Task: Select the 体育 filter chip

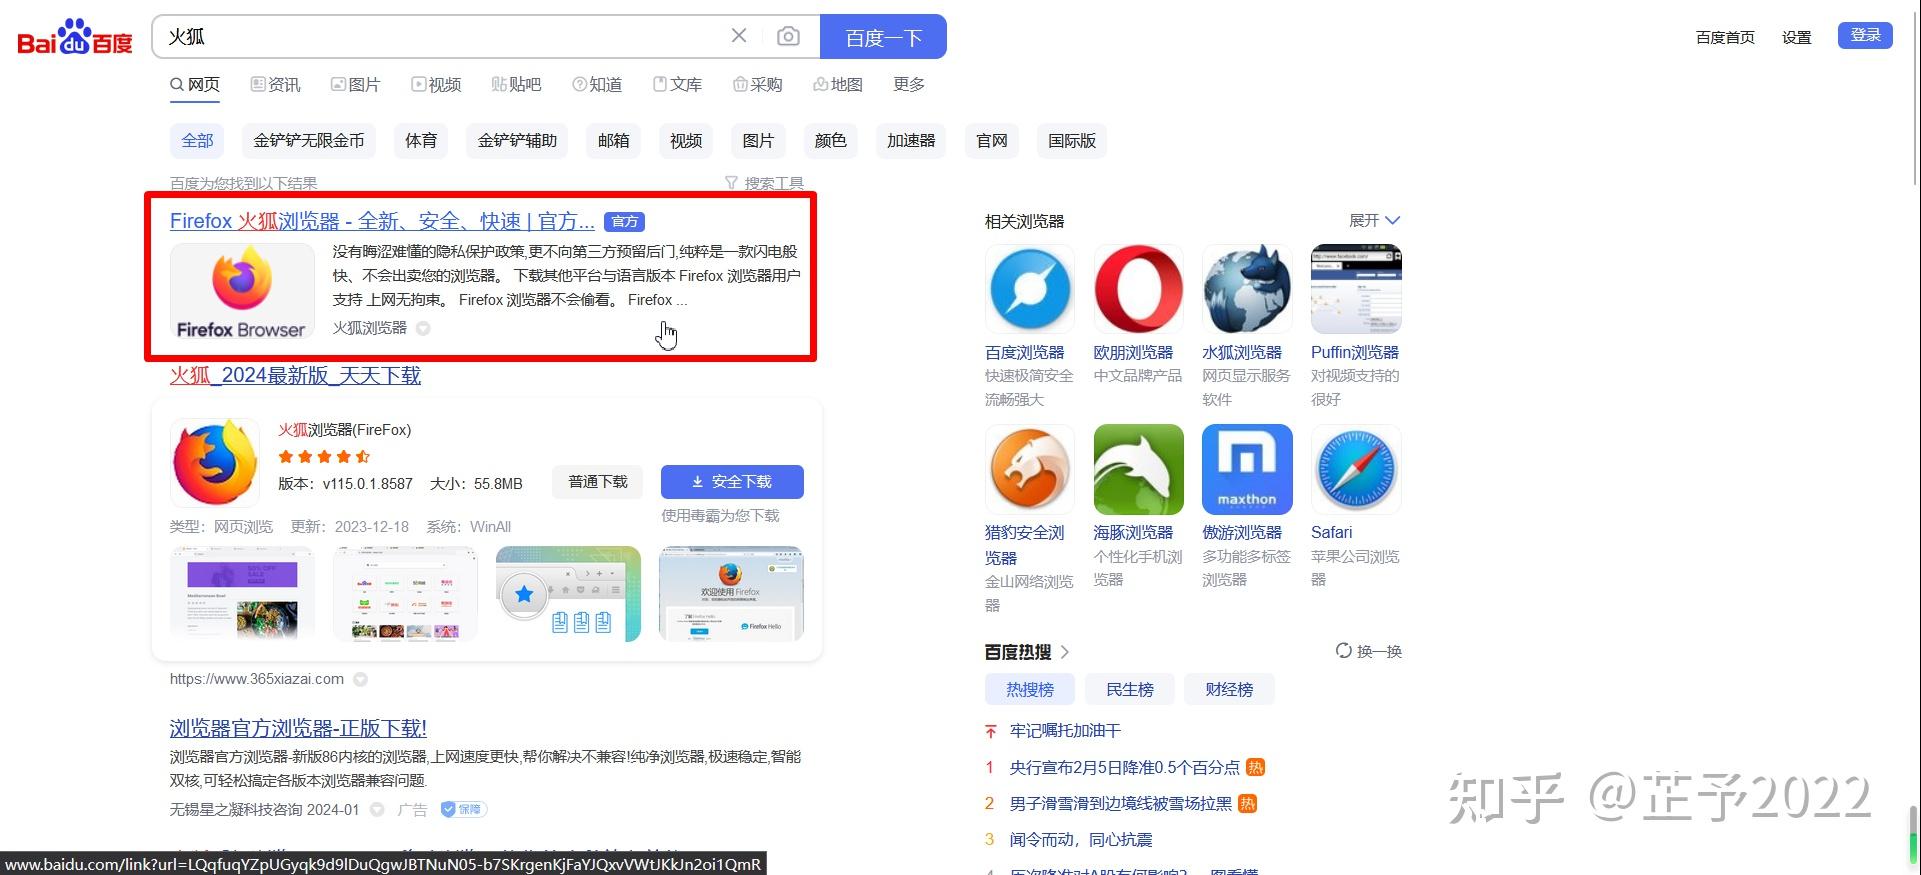Action: tap(421, 141)
